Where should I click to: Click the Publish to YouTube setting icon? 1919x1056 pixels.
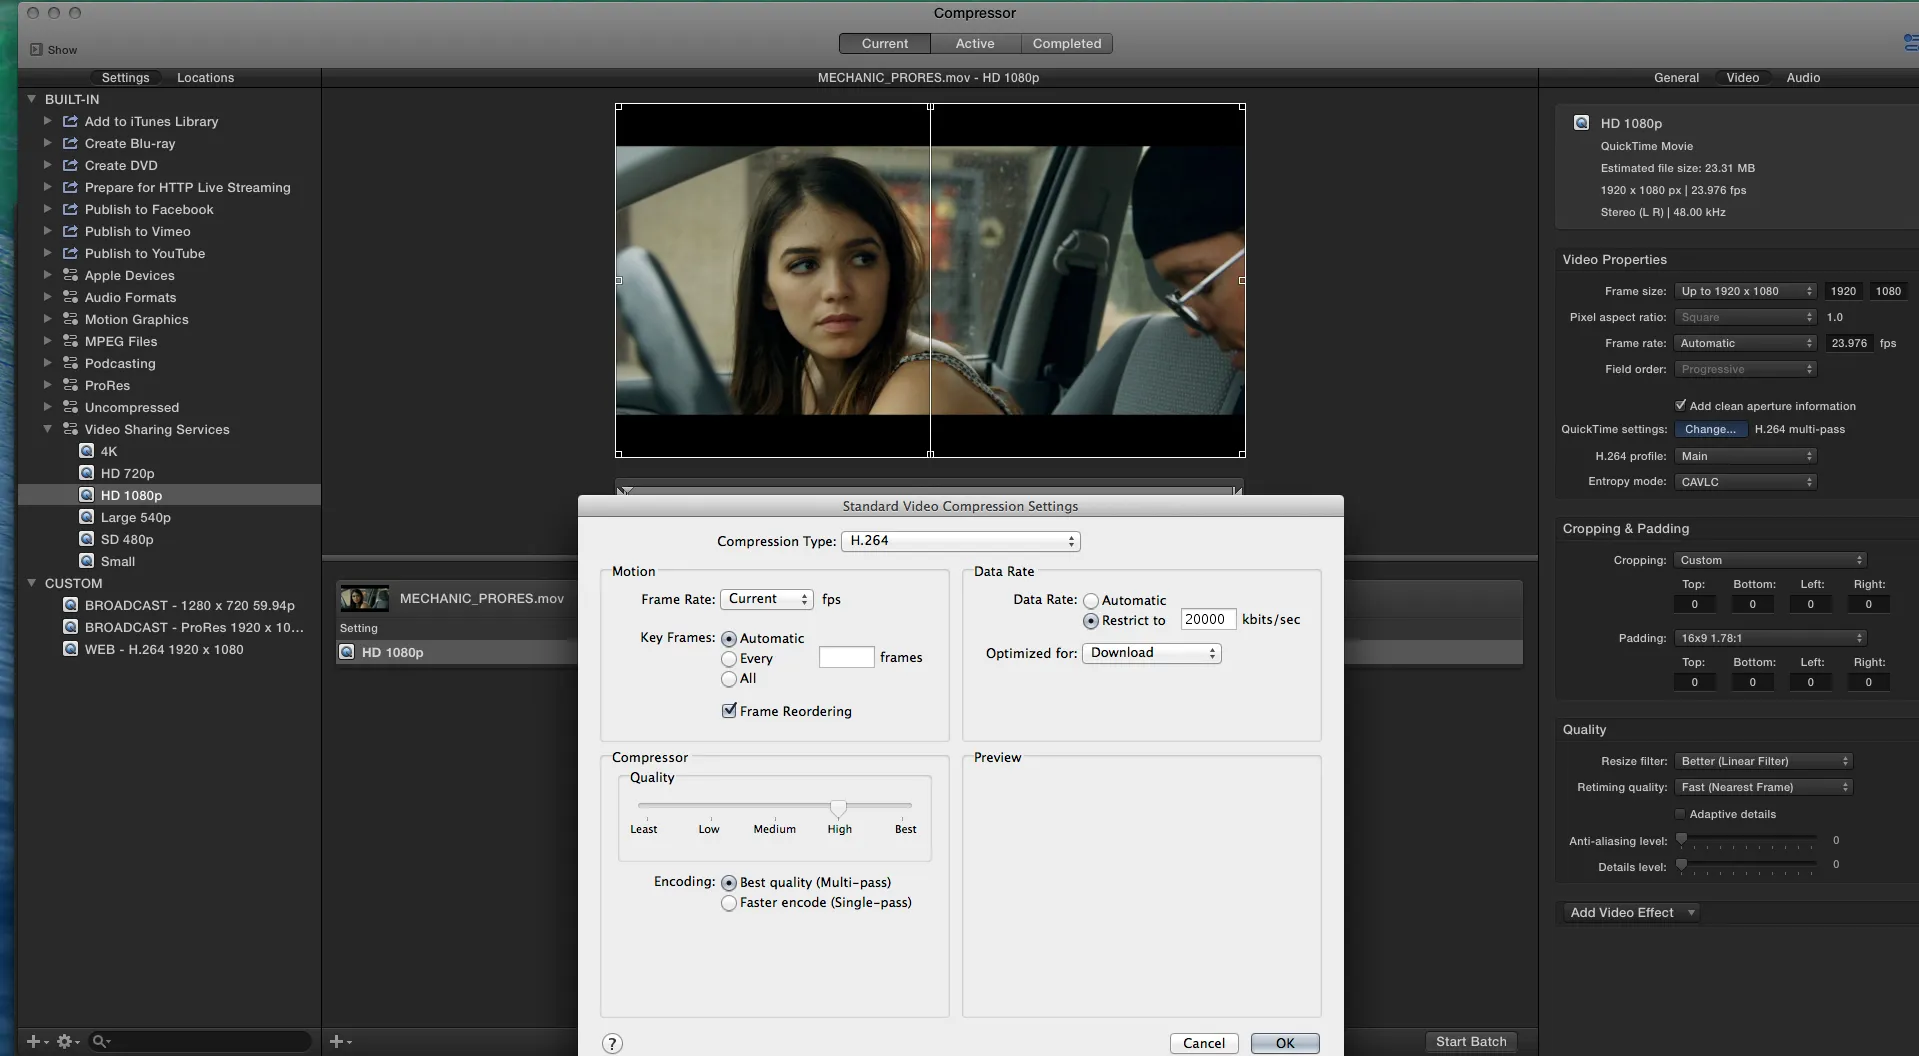(x=68, y=252)
